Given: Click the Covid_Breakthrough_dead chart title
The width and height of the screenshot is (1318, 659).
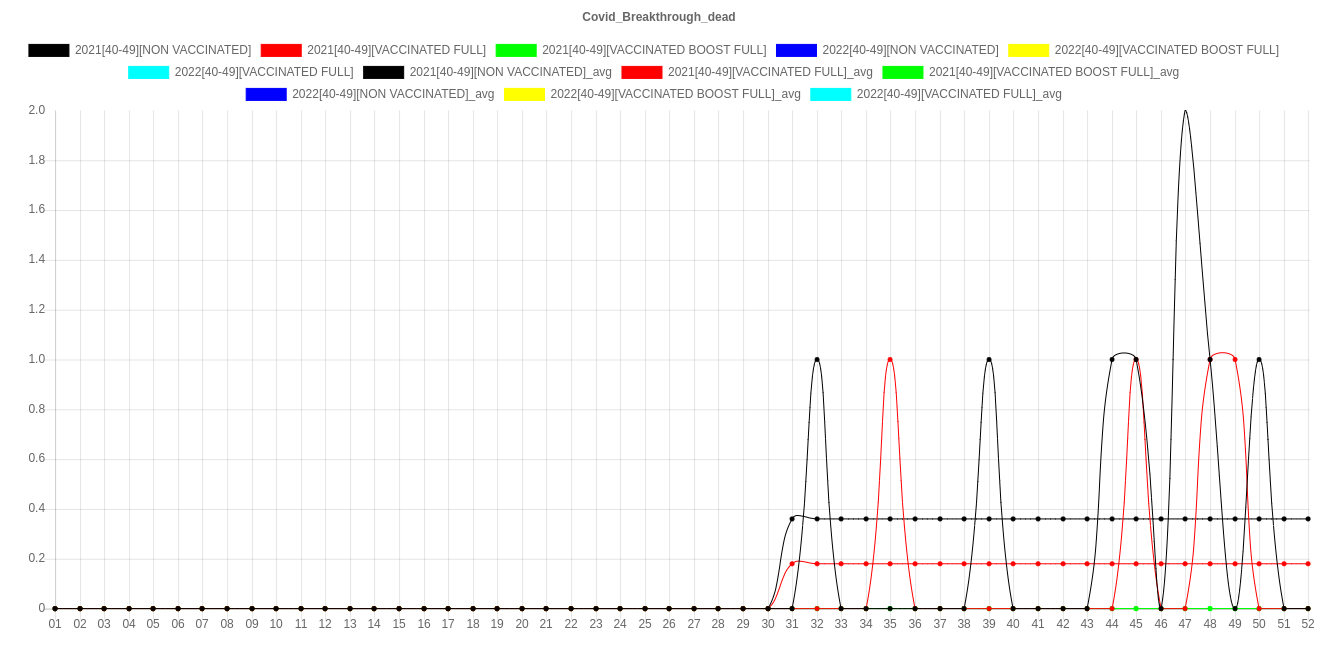Looking at the screenshot, I should [x=658, y=17].
